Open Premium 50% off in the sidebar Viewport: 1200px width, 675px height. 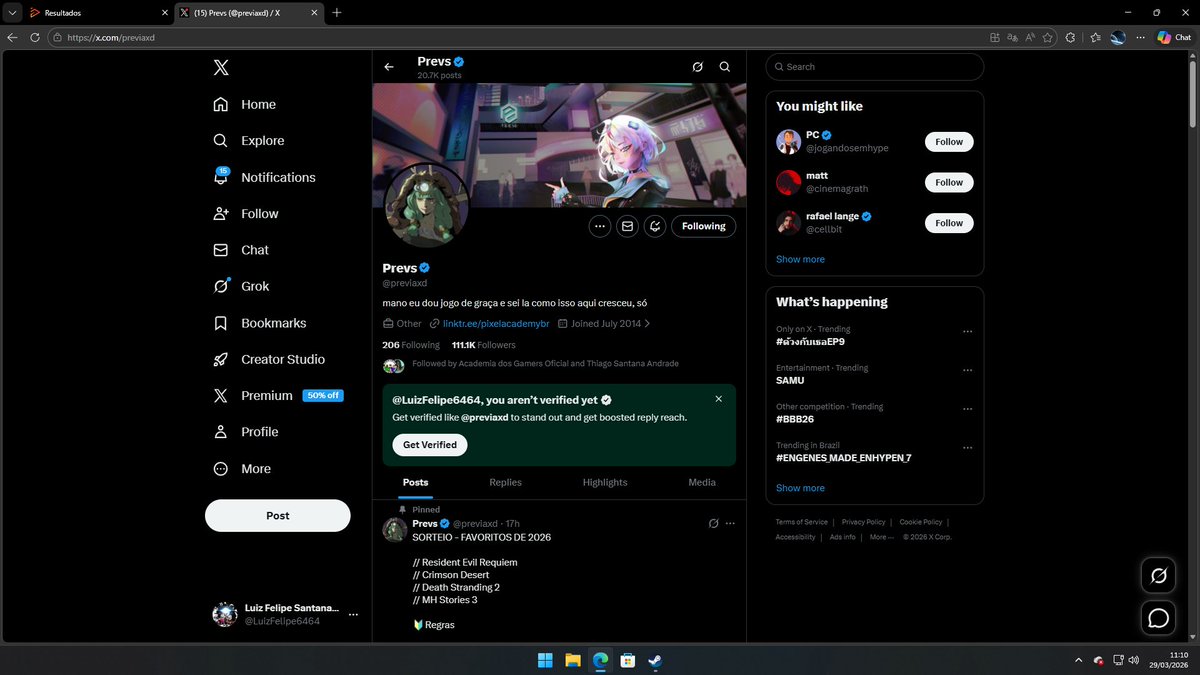pyautogui.click(x=278, y=395)
